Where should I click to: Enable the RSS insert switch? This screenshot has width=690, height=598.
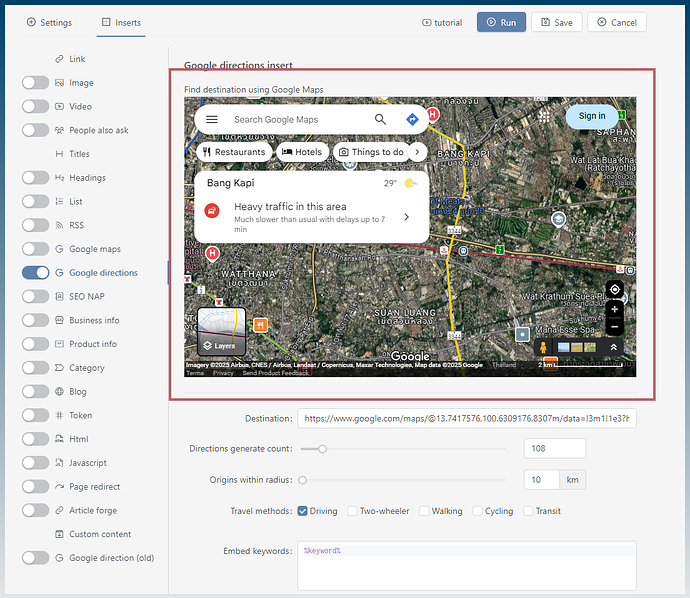(36, 225)
